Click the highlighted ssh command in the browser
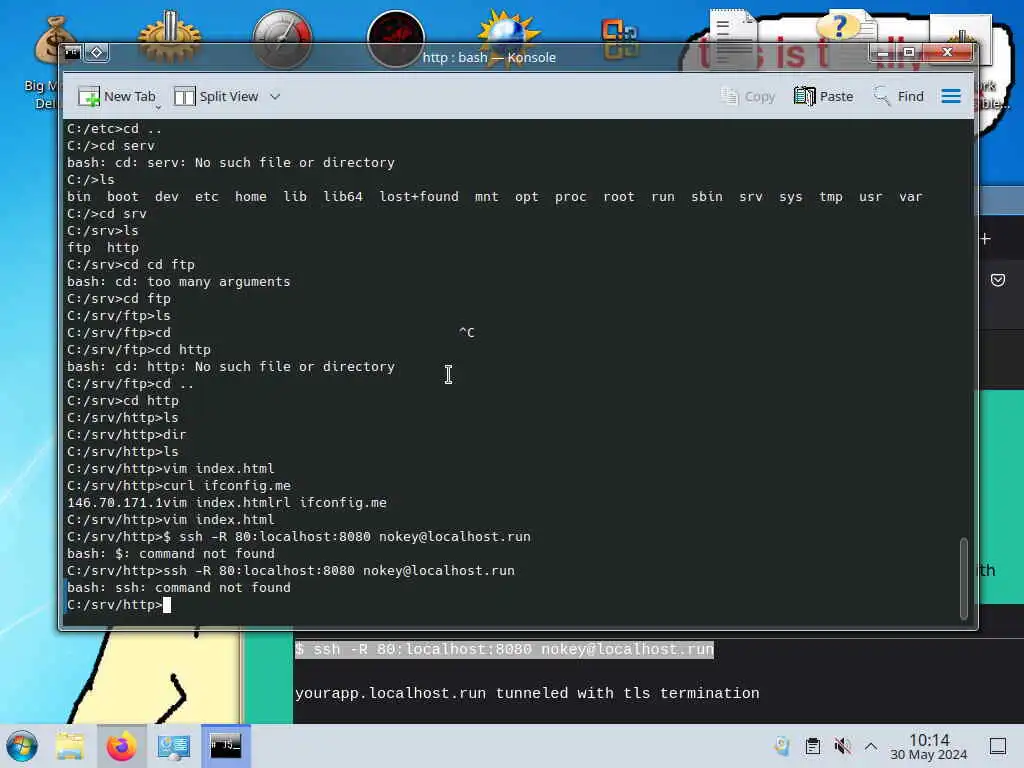 click(x=504, y=649)
